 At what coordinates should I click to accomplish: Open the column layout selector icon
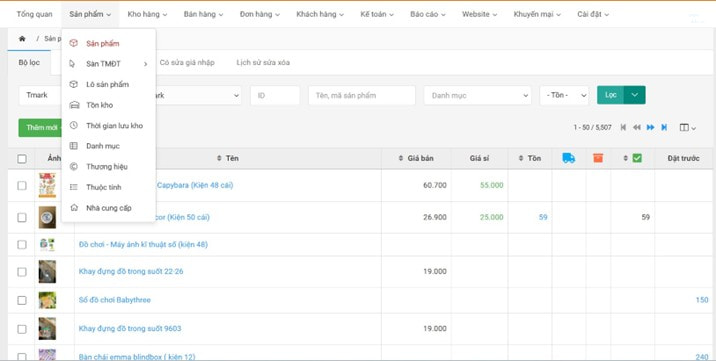point(687,128)
